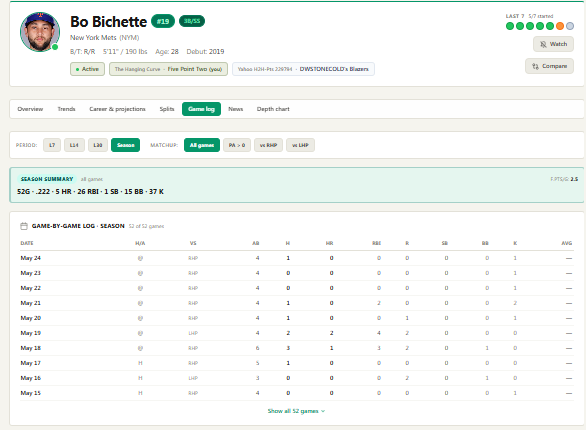Image resolution: width=586 pixels, height=430 pixels.
Task: Click the LHP matchup in May 19 row
Action: [193, 333]
